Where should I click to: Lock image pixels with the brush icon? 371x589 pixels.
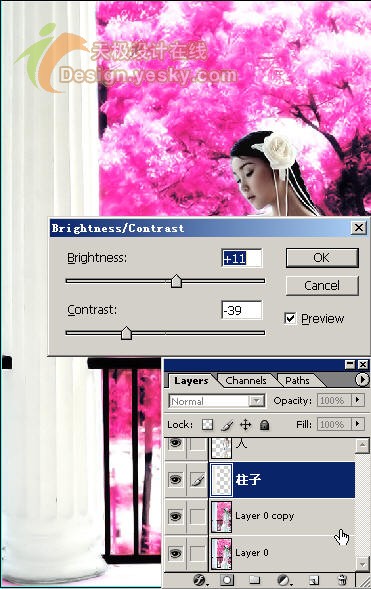click(x=227, y=425)
